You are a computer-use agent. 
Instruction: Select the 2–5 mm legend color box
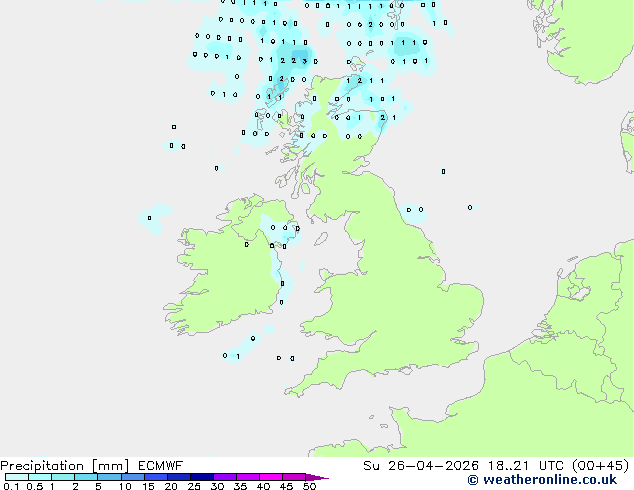pos(86,477)
